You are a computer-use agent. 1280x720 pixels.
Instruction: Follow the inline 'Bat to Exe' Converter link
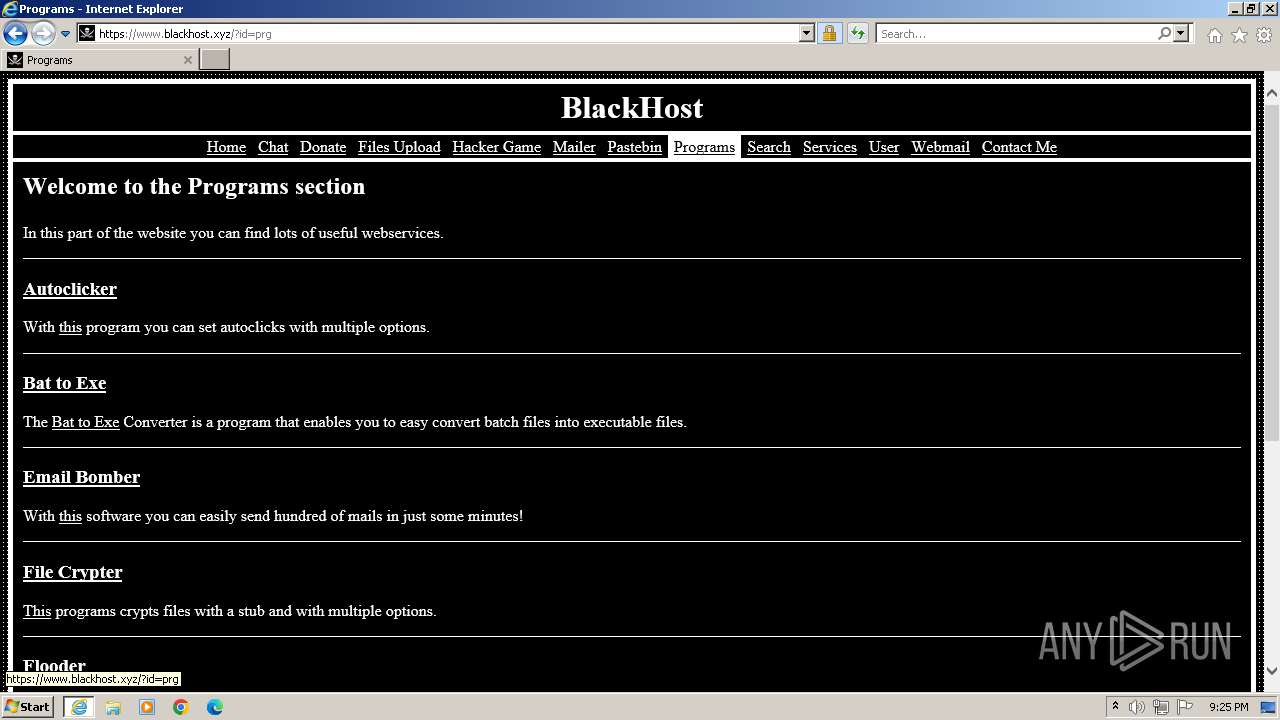coord(85,422)
